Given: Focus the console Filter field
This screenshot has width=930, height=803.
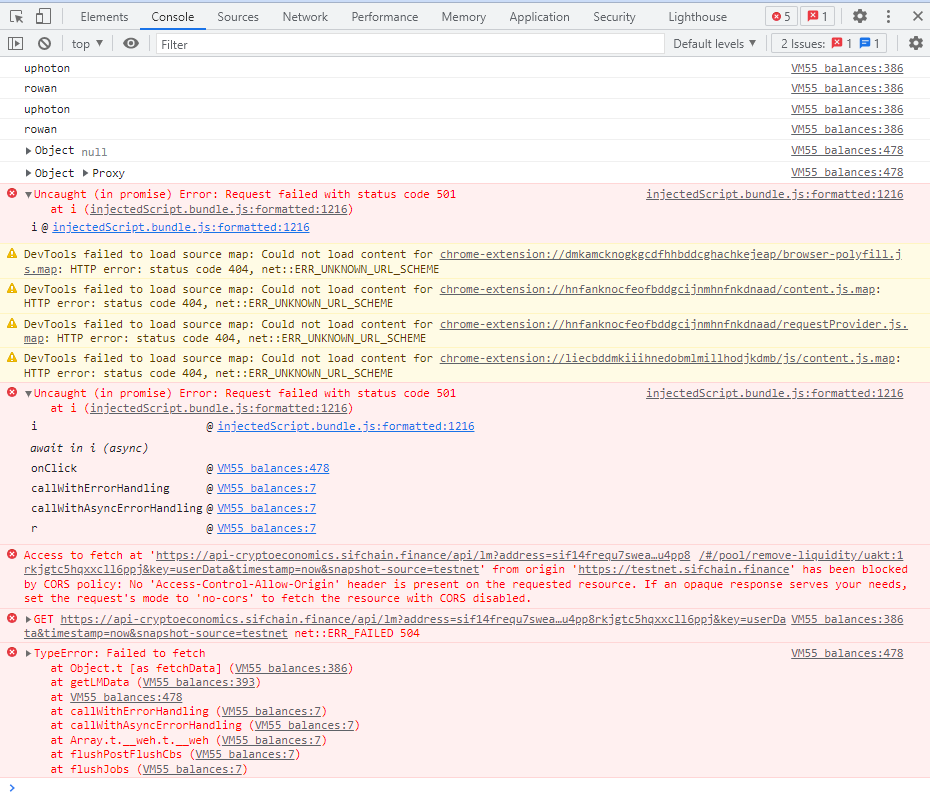Looking at the screenshot, I should [x=410, y=44].
